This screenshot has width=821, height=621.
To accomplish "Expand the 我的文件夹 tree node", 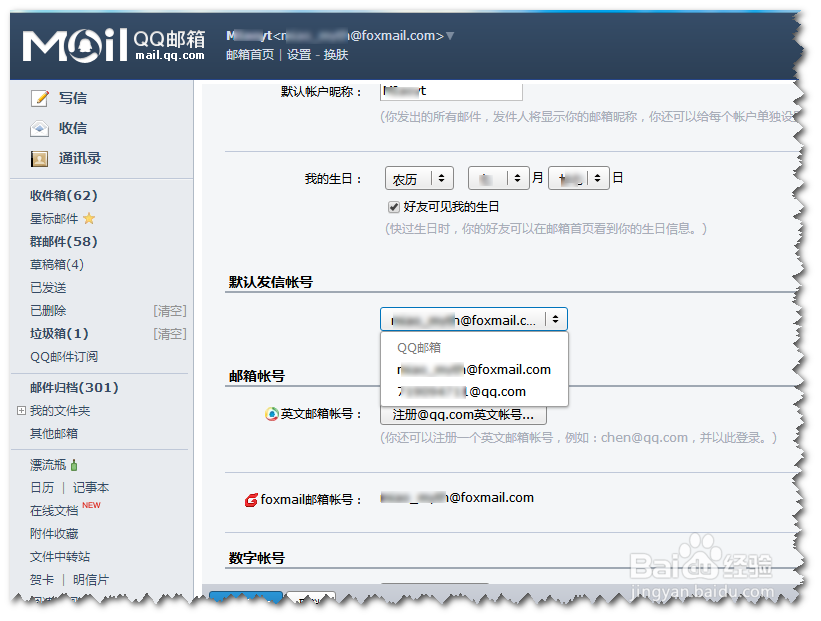I will point(21,411).
